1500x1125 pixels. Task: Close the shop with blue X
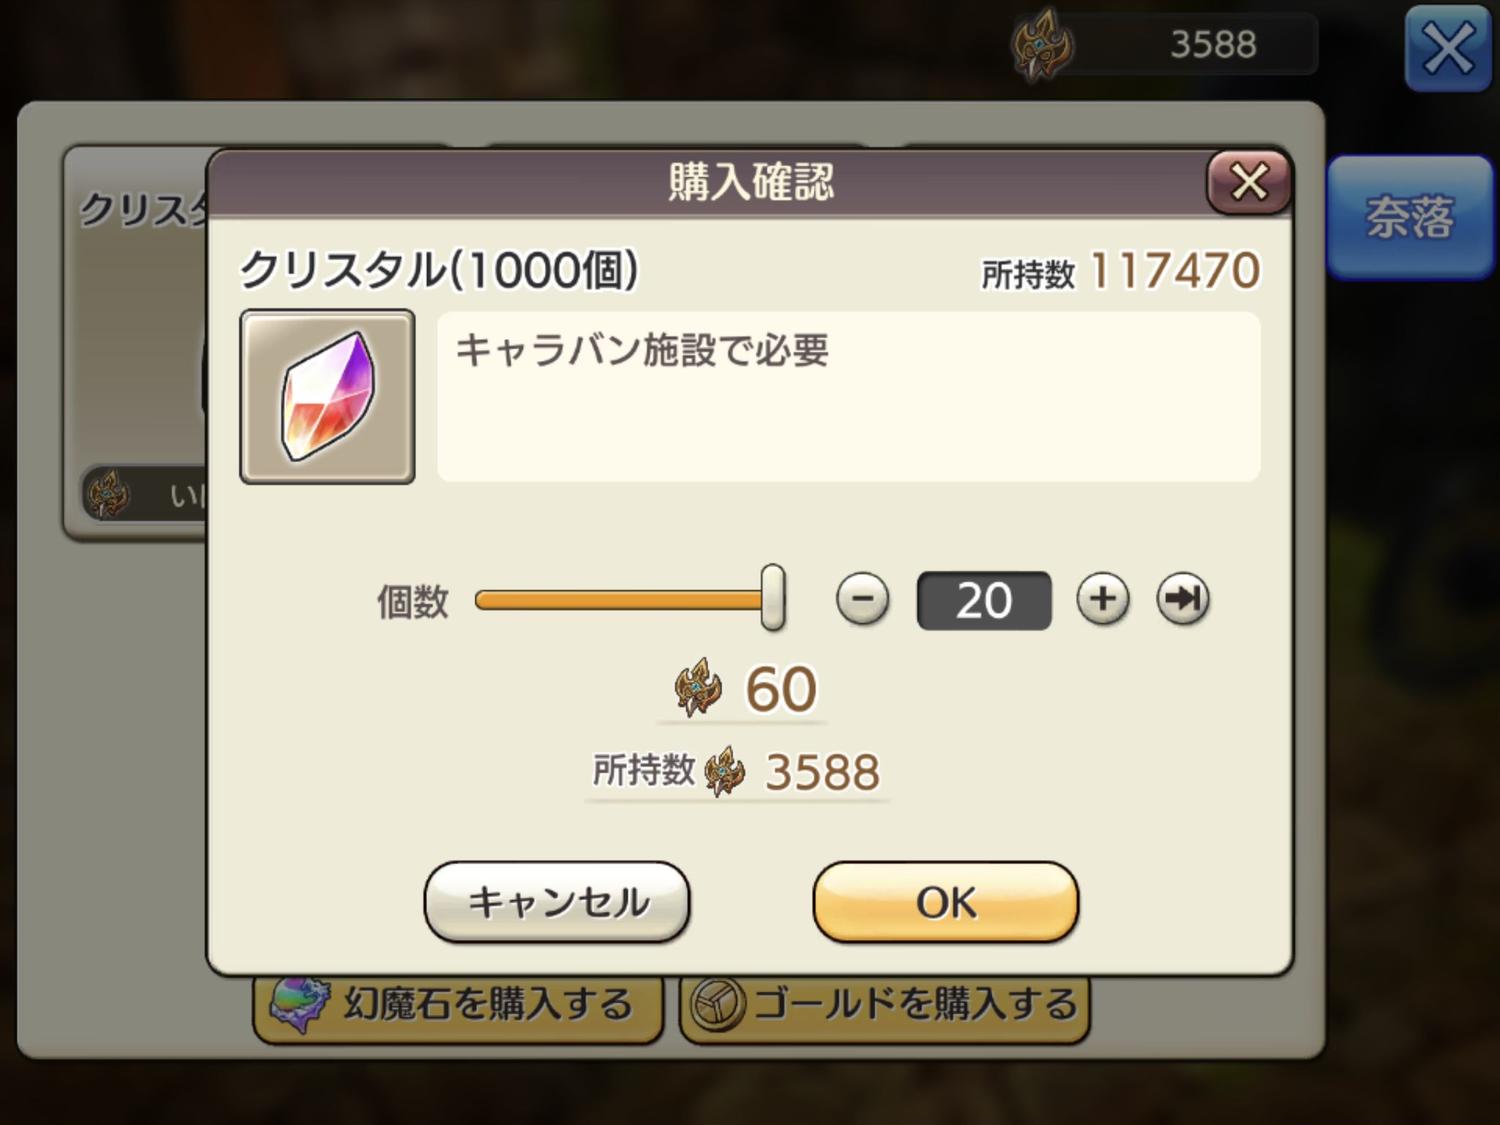[x=1447, y=48]
